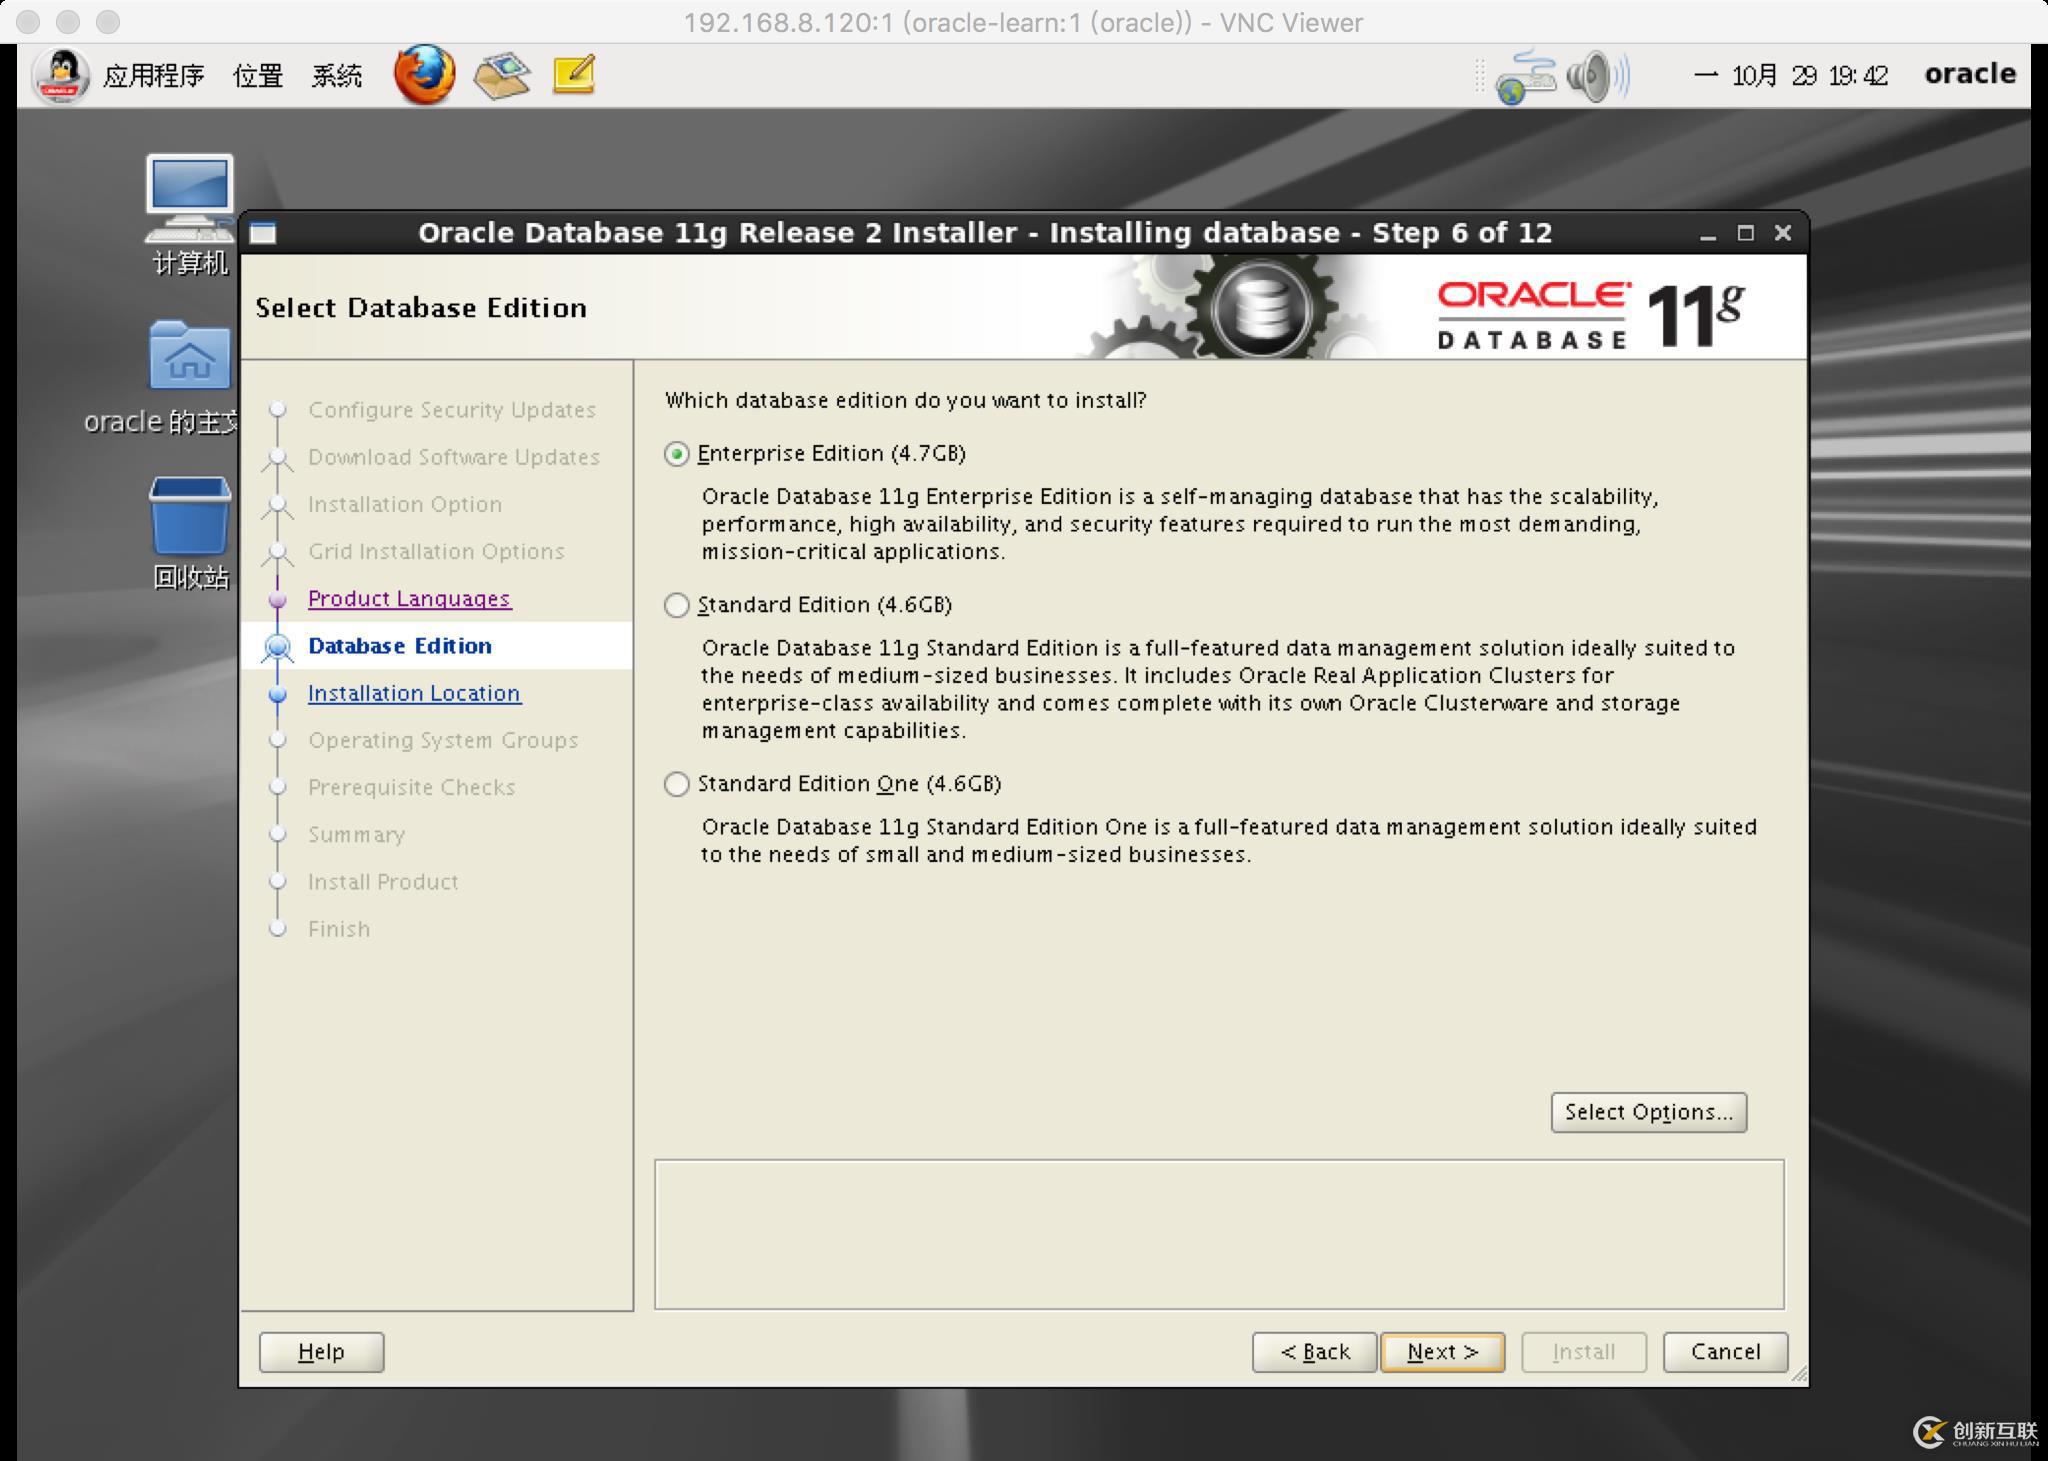2048x1461 pixels.
Task: Click the Prerequisite Checks step
Action: tap(412, 787)
